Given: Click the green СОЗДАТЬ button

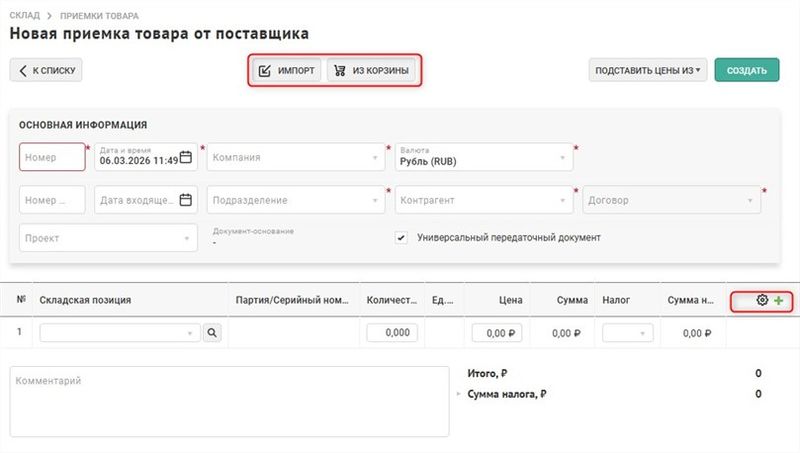Looking at the screenshot, I should [746, 70].
